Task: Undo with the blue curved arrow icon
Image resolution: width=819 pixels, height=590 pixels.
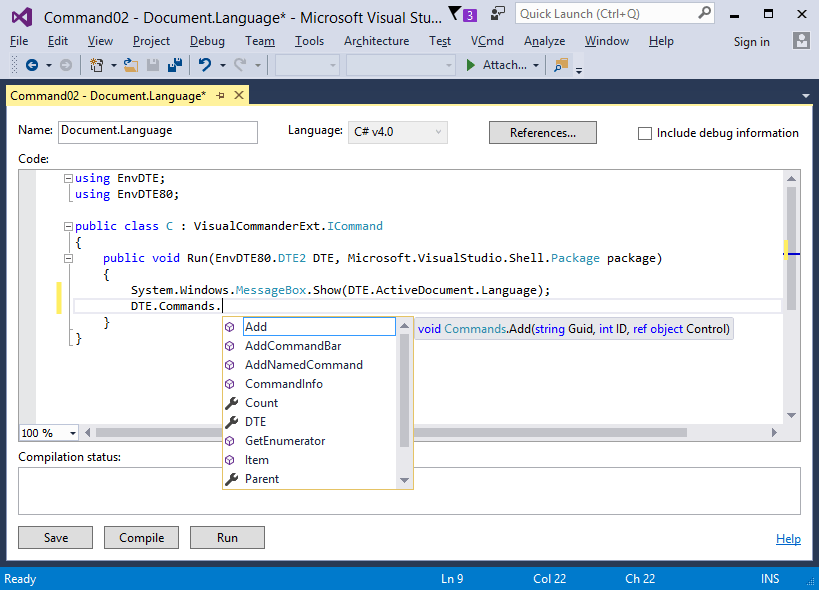Action: pyautogui.click(x=205, y=65)
